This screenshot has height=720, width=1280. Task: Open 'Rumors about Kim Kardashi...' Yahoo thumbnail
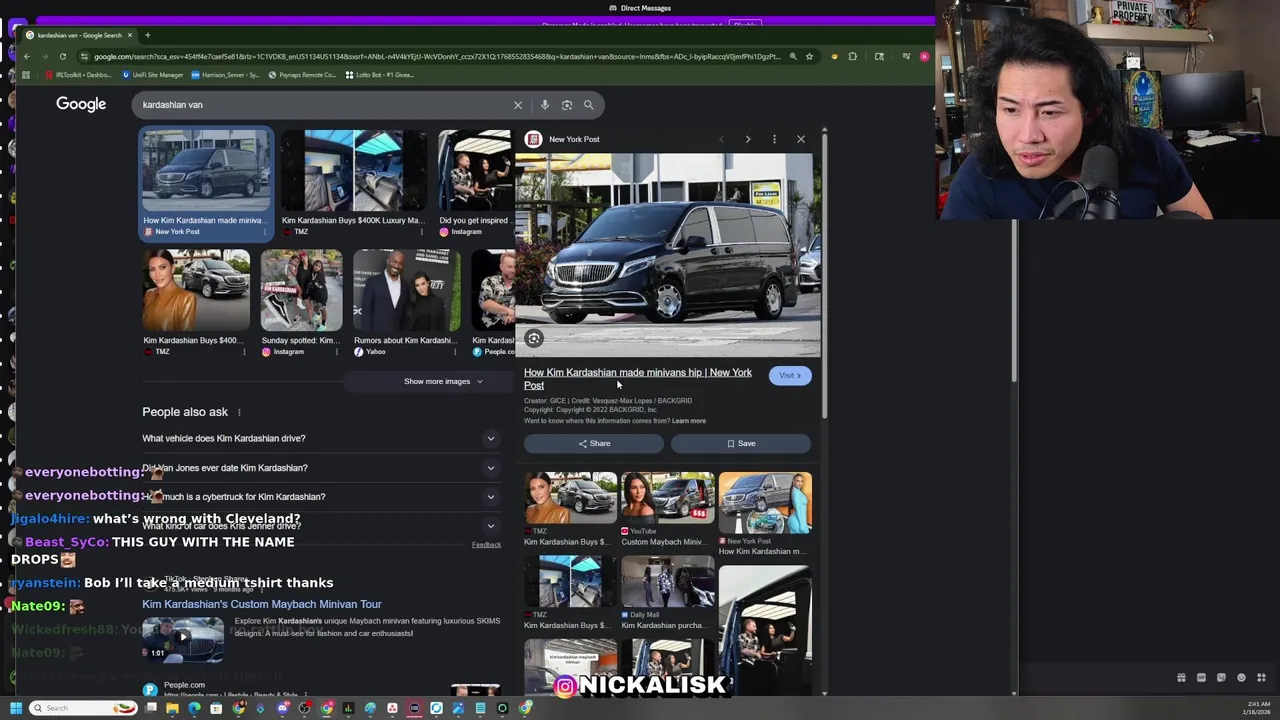pos(406,290)
